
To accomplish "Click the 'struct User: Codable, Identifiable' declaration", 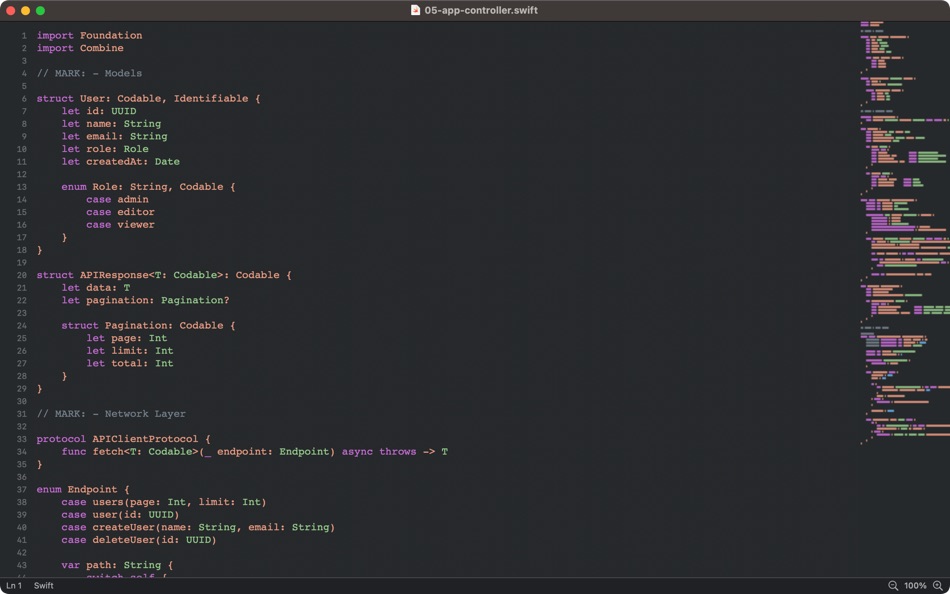I will [x=148, y=98].
